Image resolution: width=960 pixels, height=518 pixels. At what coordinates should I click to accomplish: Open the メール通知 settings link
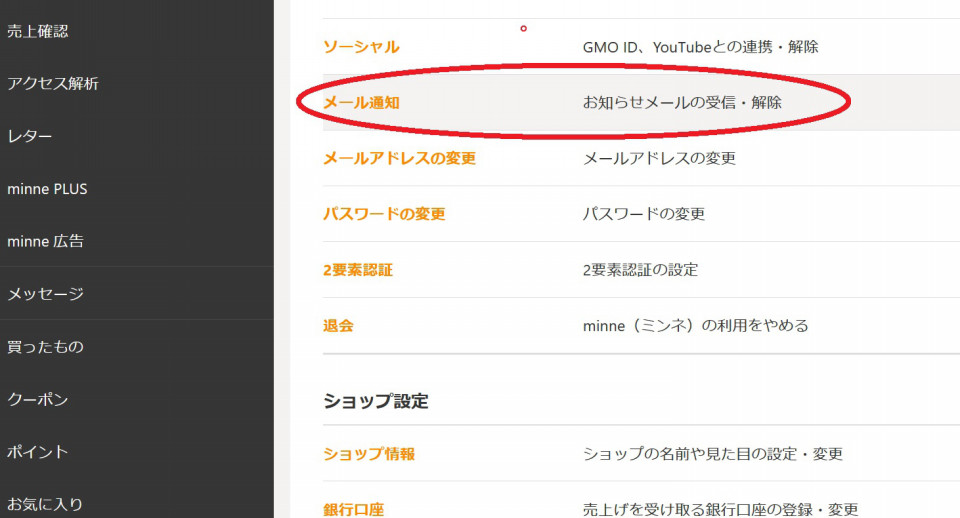tap(361, 102)
